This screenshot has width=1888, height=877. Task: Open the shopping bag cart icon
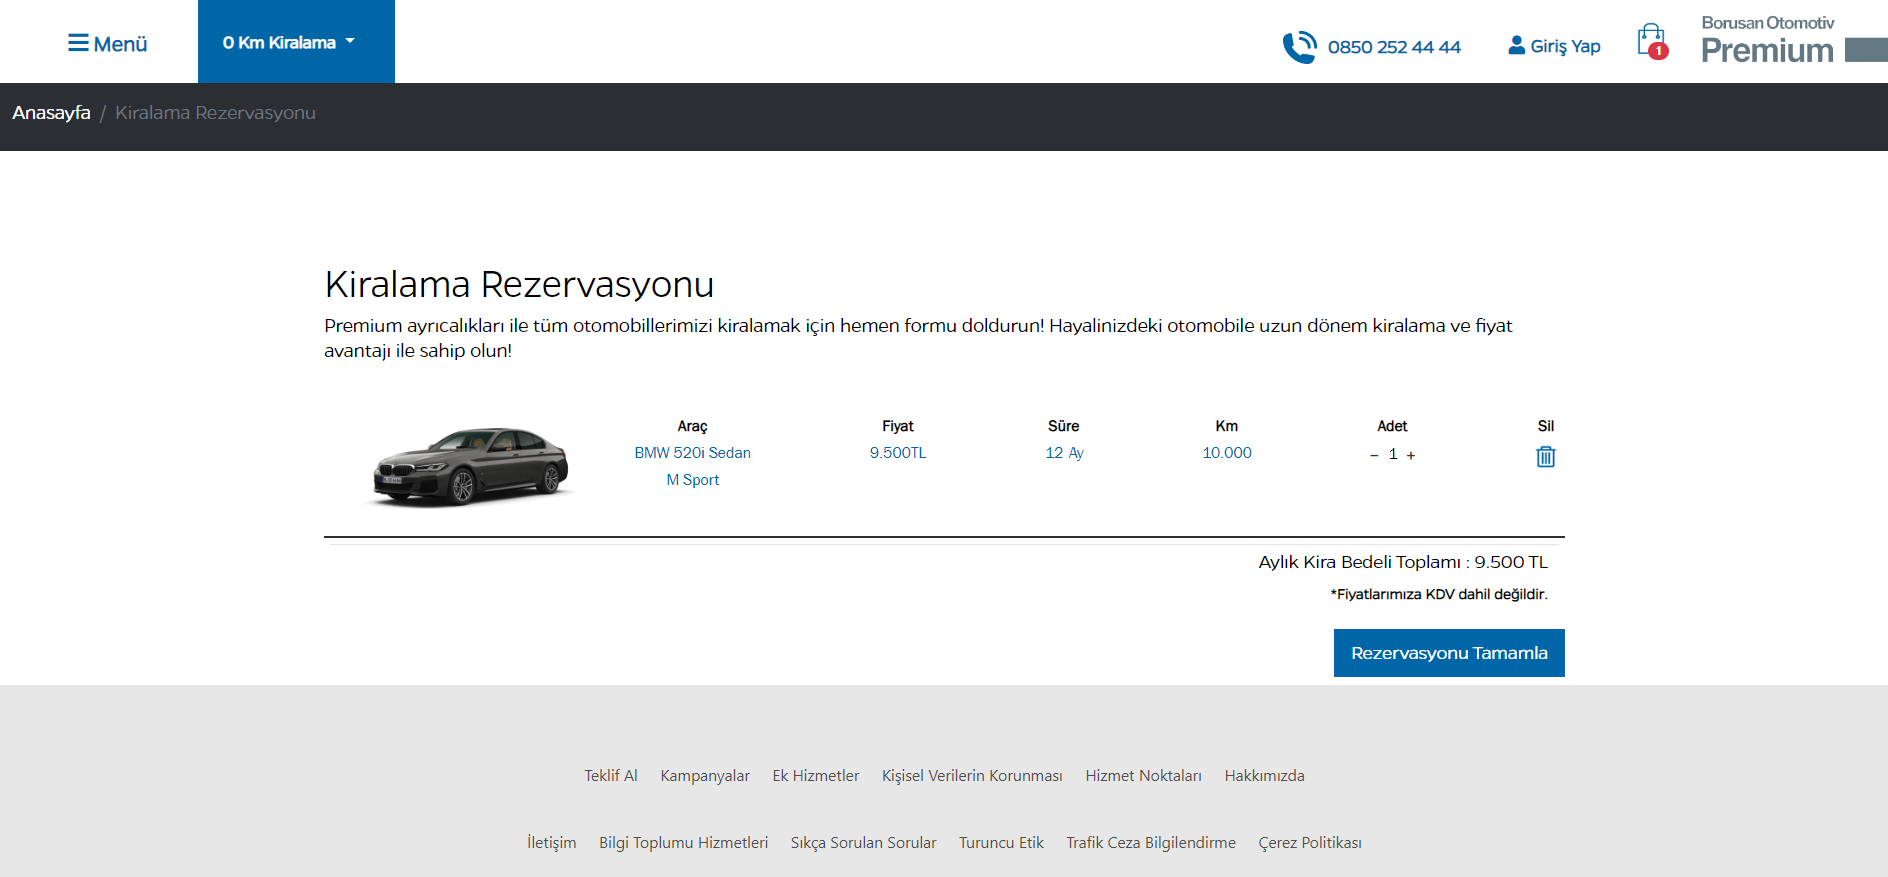(x=1652, y=41)
